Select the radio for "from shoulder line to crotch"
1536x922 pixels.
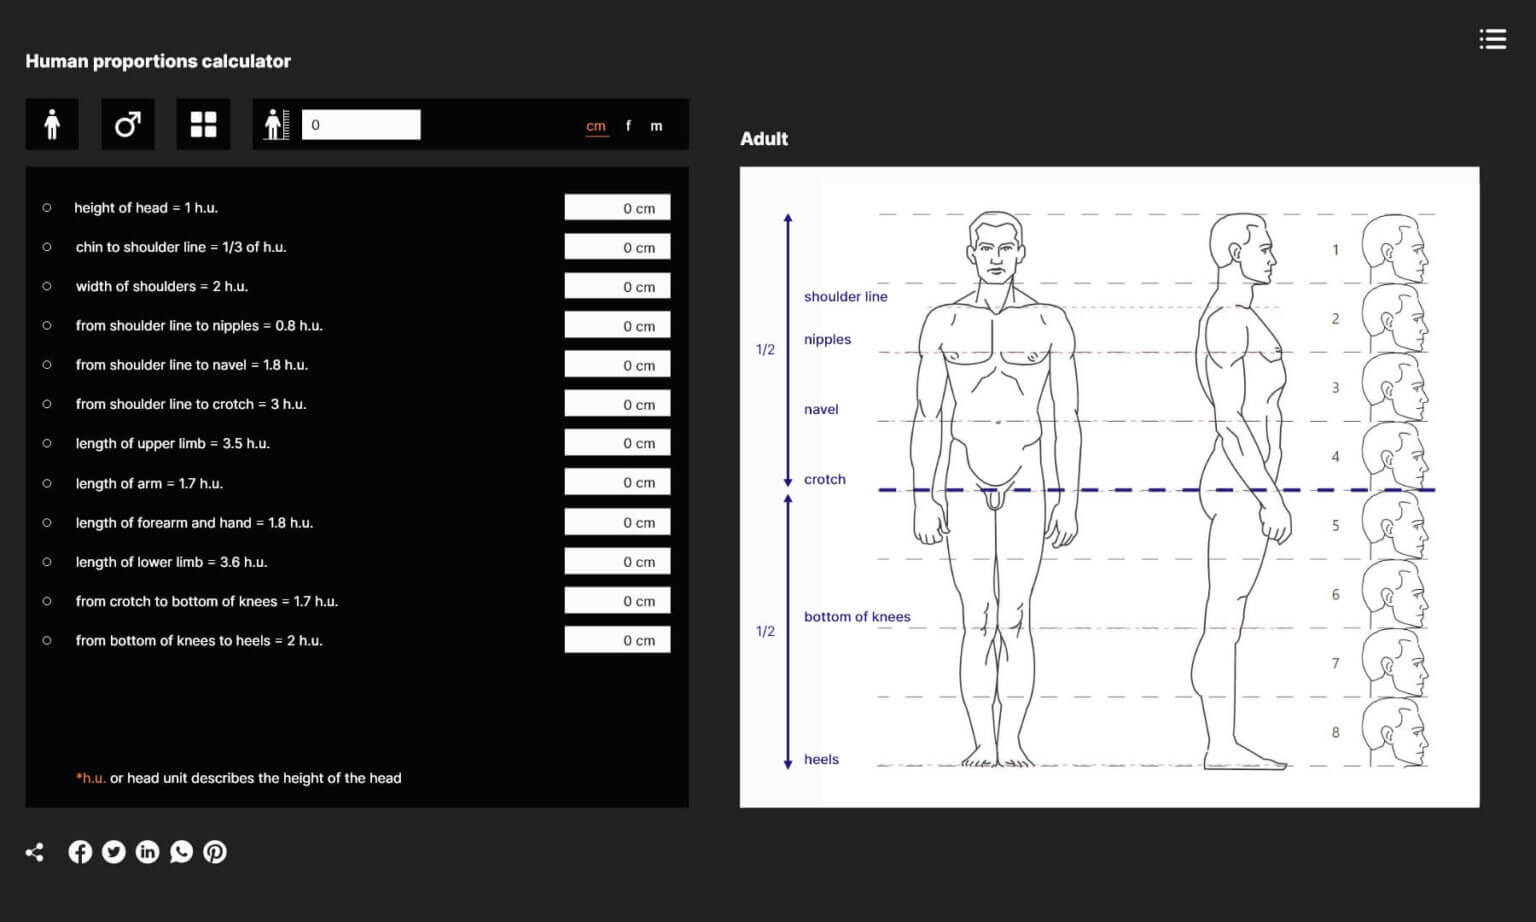pyautogui.click(x=47, y=403)
